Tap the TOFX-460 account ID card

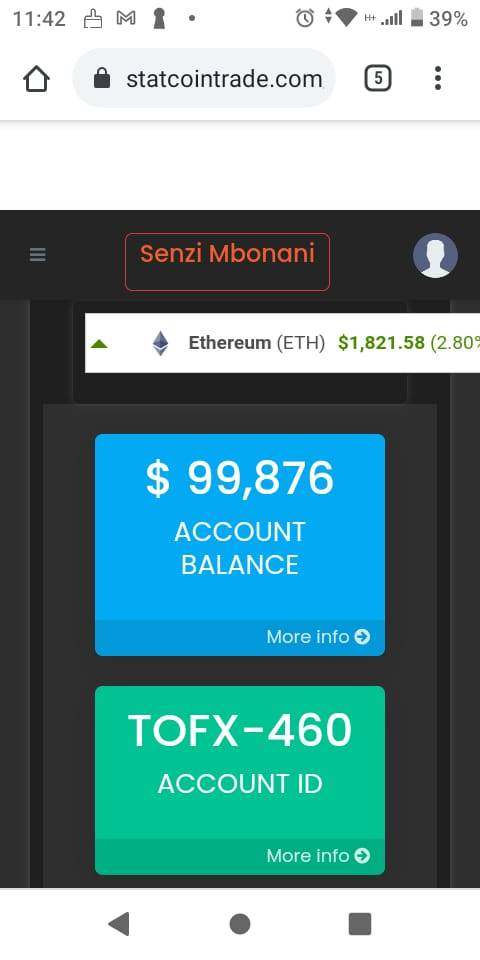click(x=240, y=780)
